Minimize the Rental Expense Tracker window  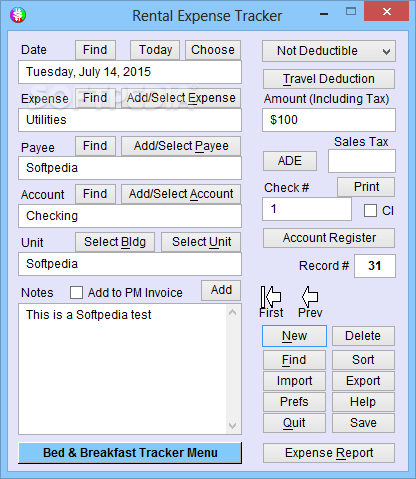(x=324, y=14)
